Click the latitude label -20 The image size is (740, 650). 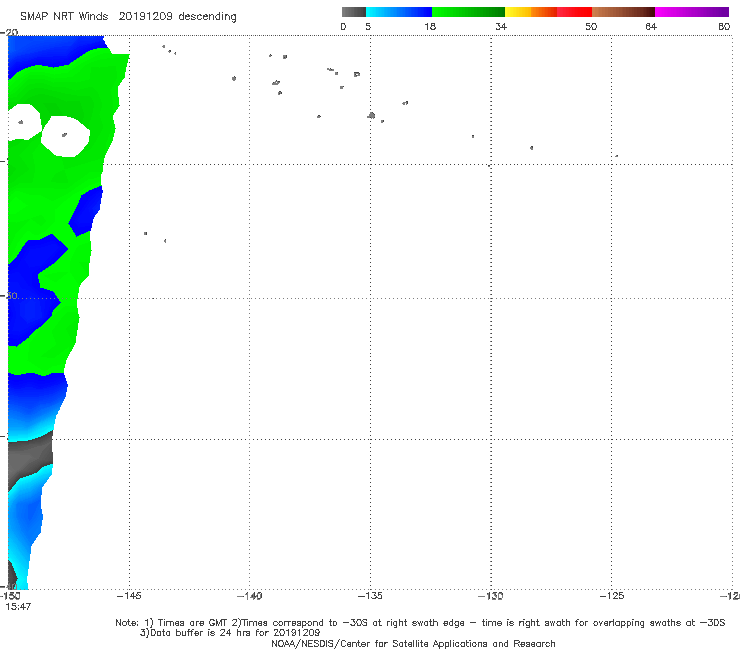(9, 32)
